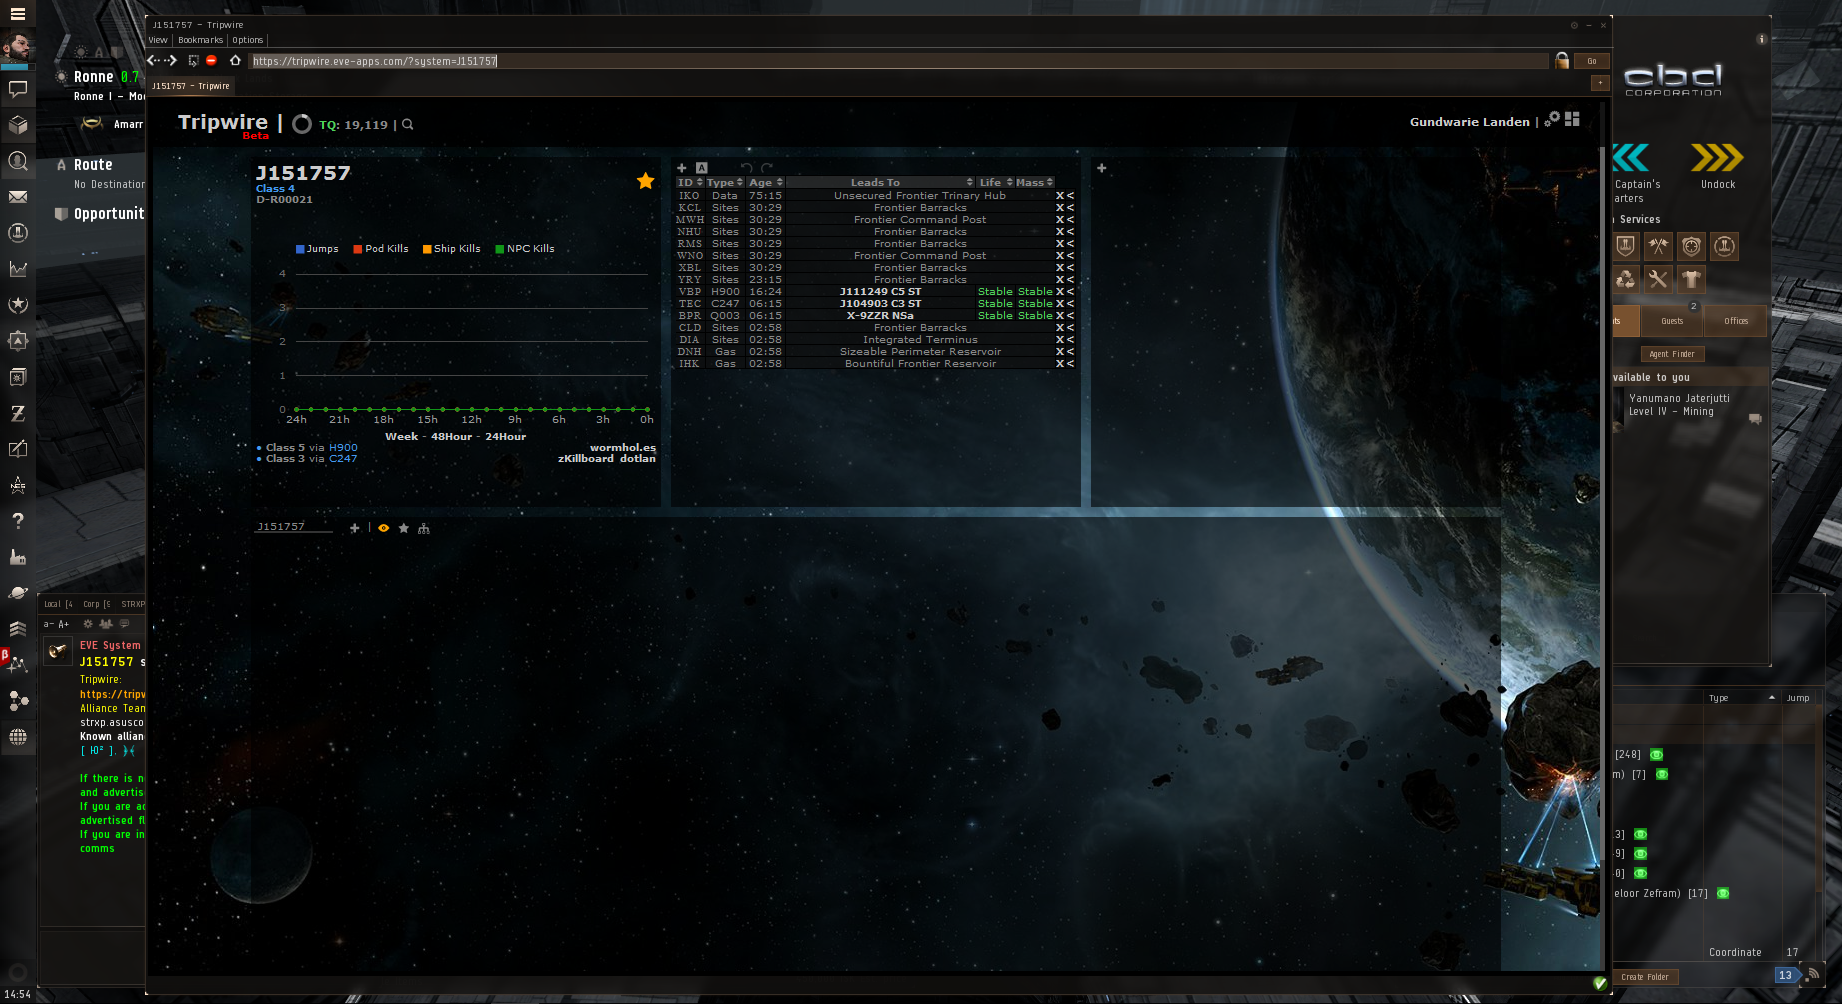Click the URL address field
Screen dimensions: 1842x1004
[x=898, y=61]
